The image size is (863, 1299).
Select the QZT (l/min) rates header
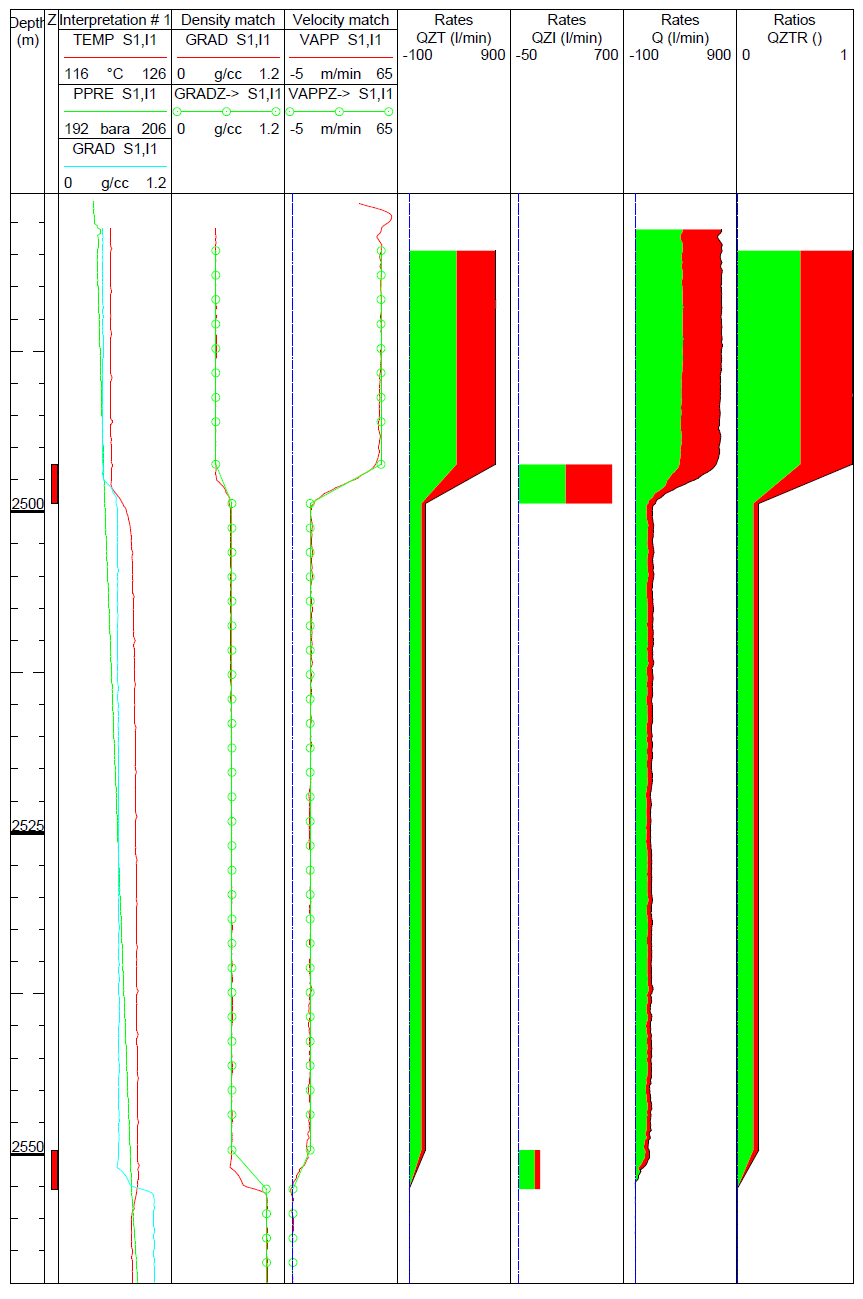pos(454,38)
